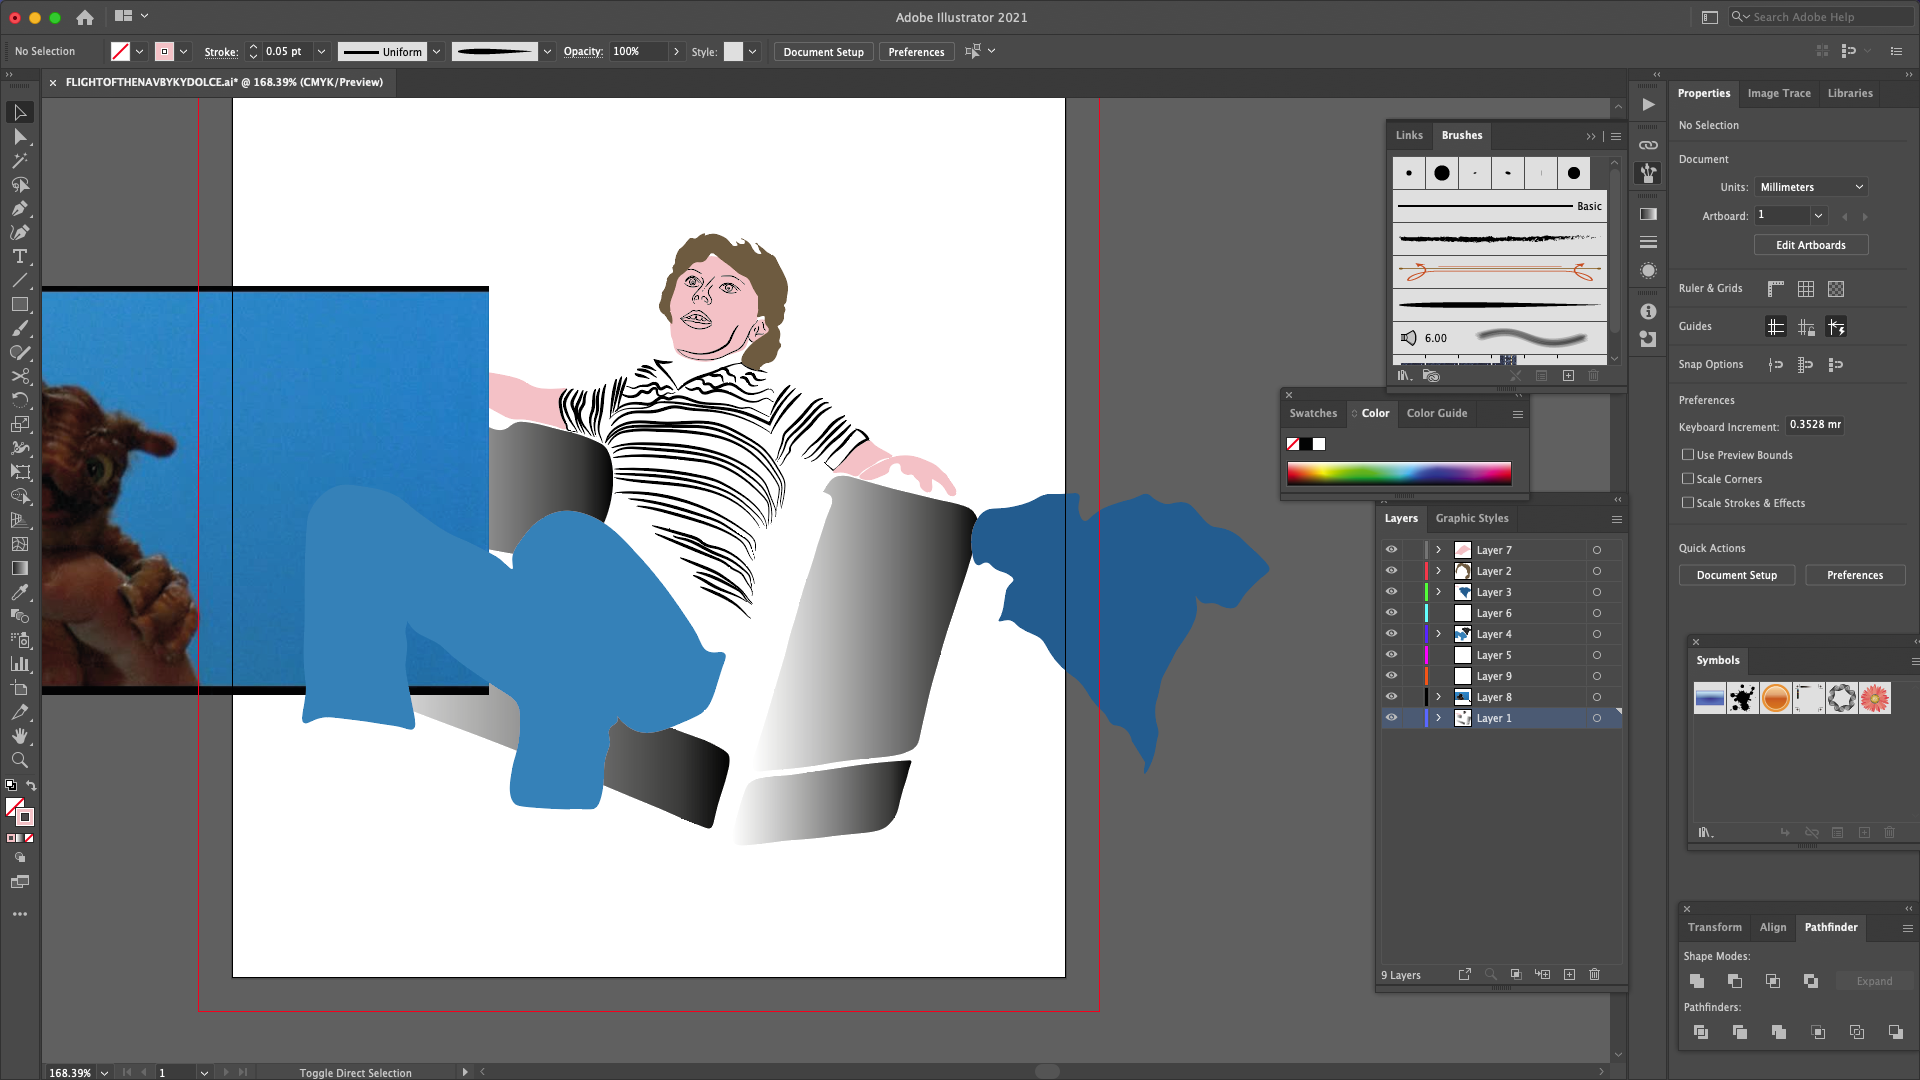
Task: Click the Edit Artboards button
Action: (1811, 245)
